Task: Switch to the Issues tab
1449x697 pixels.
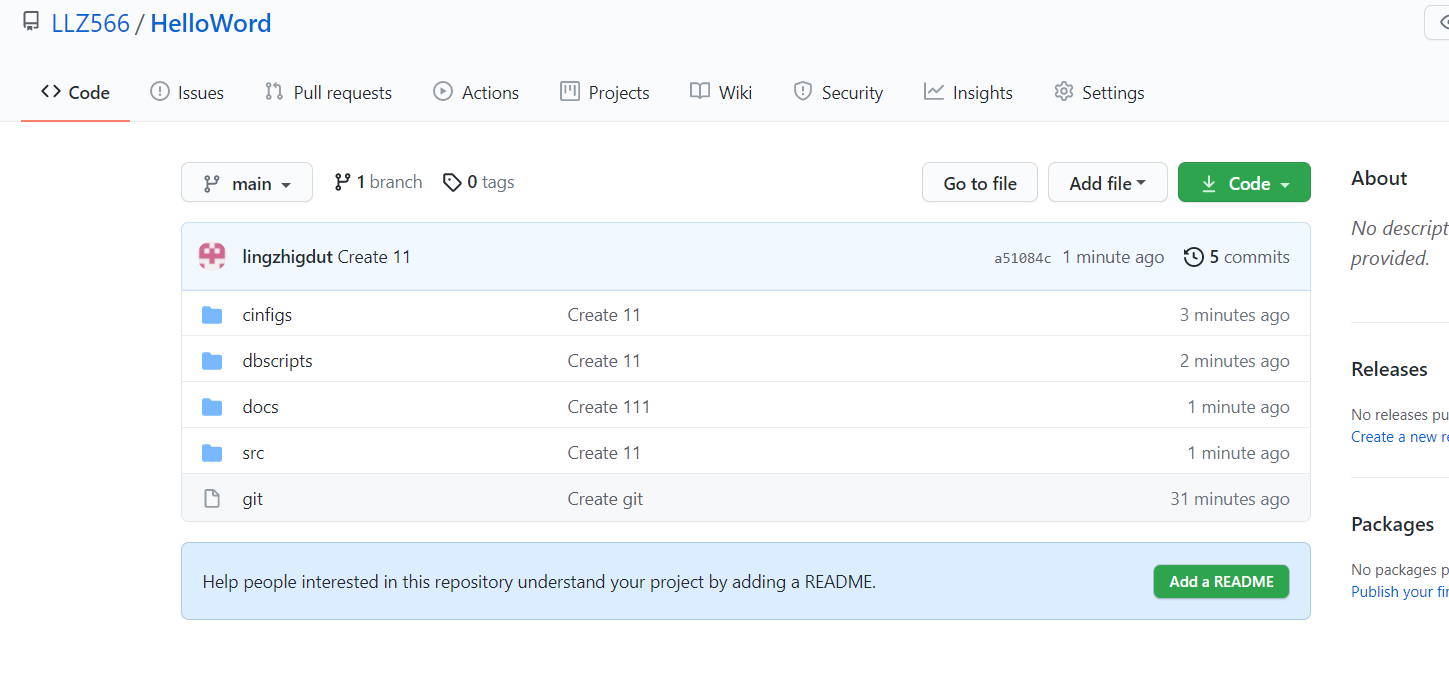Action: point(187,93)
